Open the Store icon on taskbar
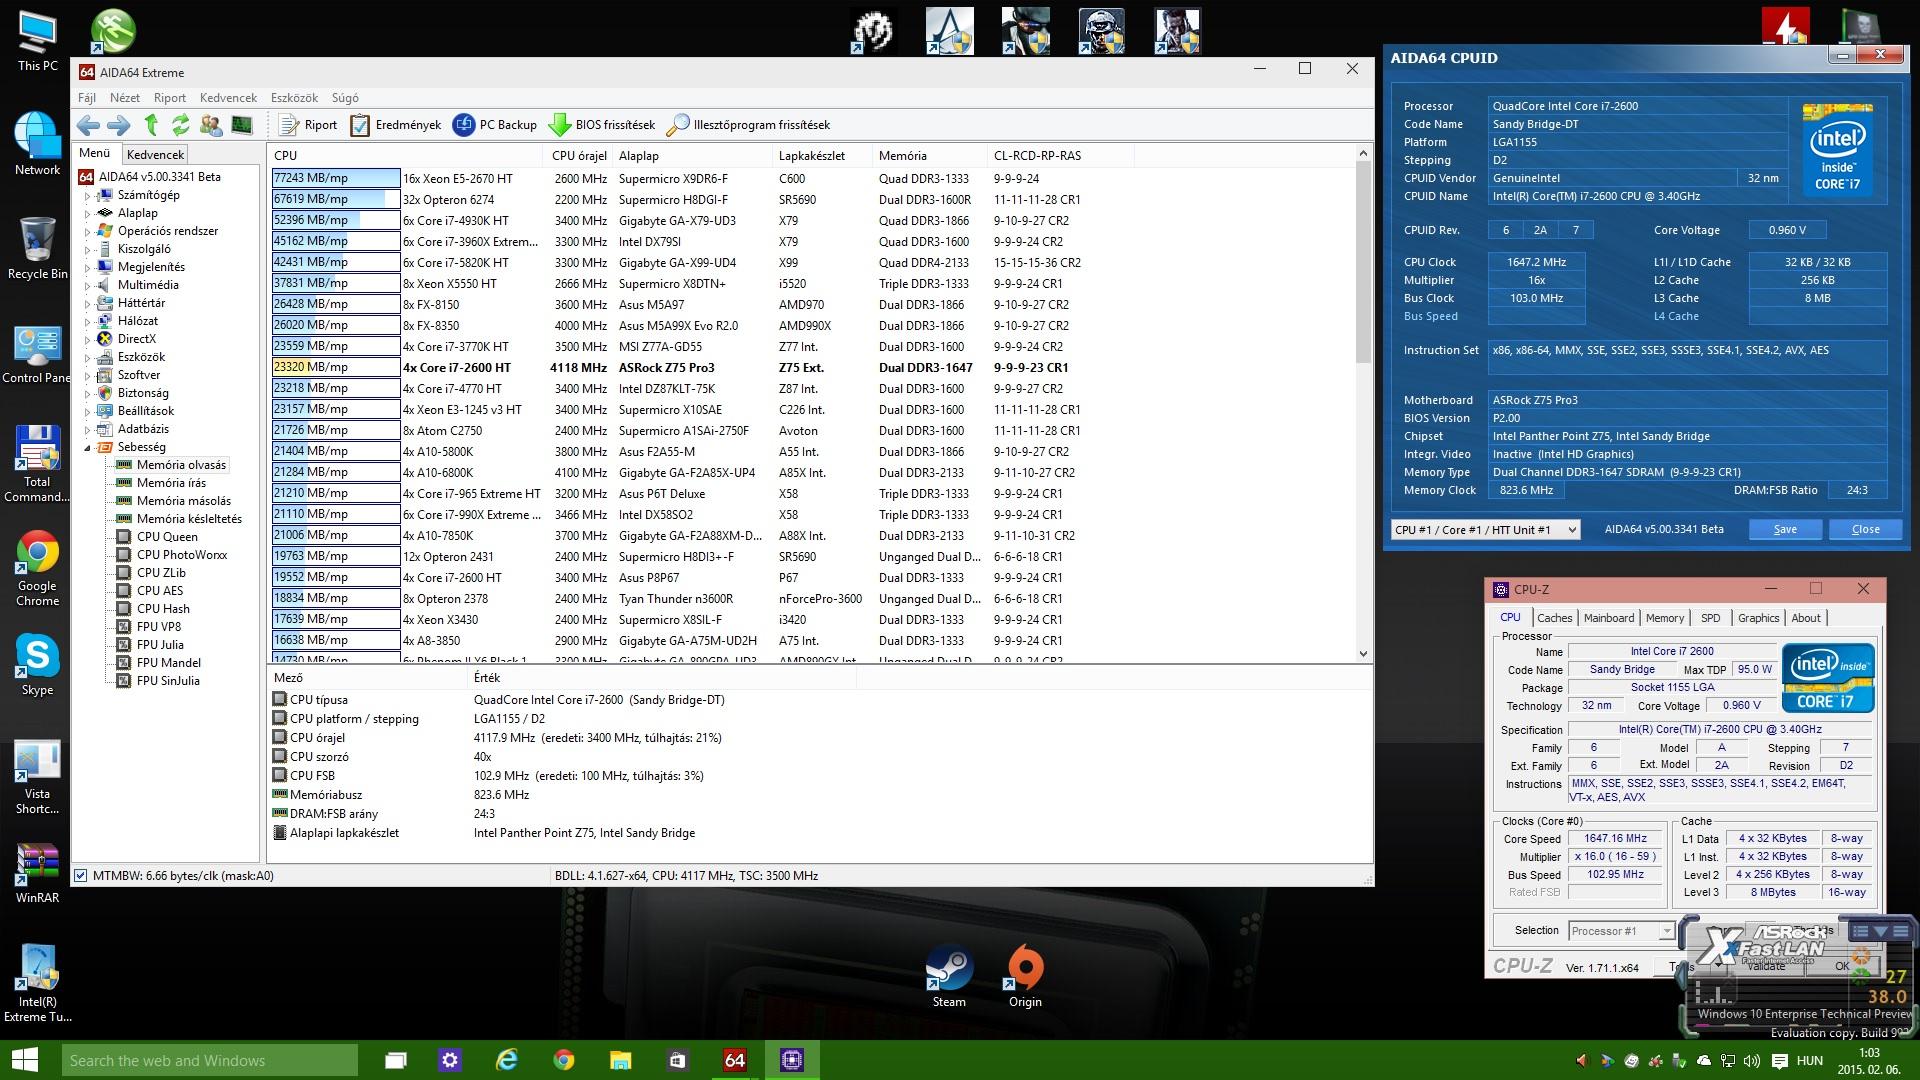The image size is (1920, 1080). pos(677,1060)
